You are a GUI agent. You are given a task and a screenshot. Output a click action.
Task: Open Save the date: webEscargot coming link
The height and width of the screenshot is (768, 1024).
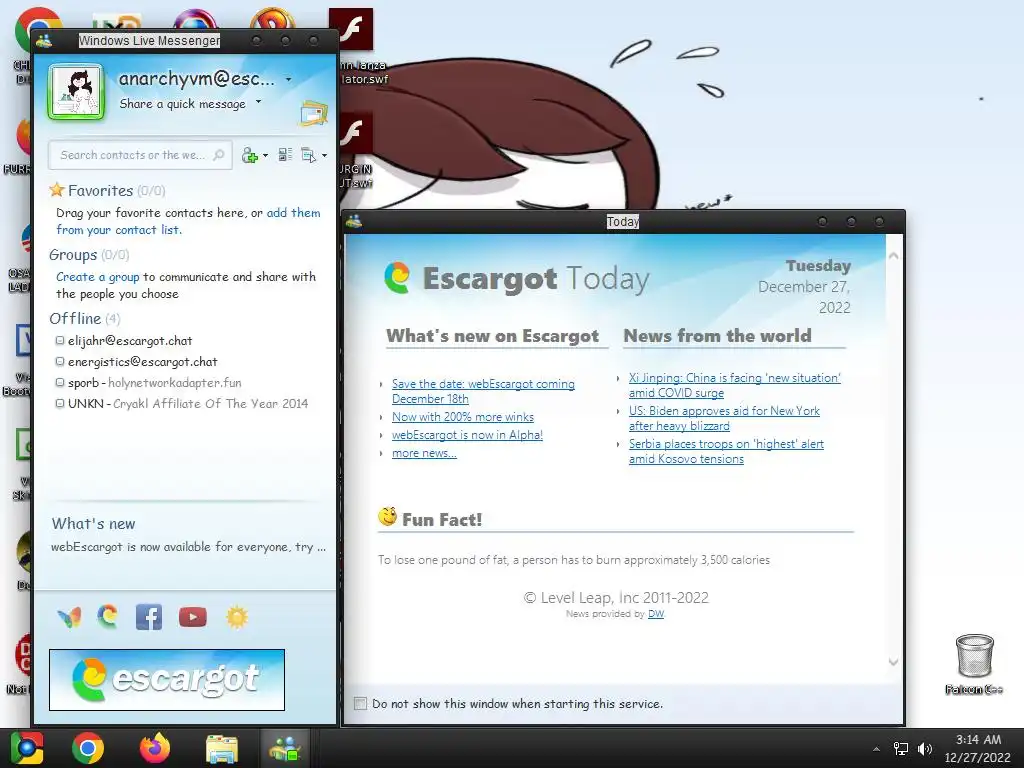pyautogui.click(x=483, y=391)
